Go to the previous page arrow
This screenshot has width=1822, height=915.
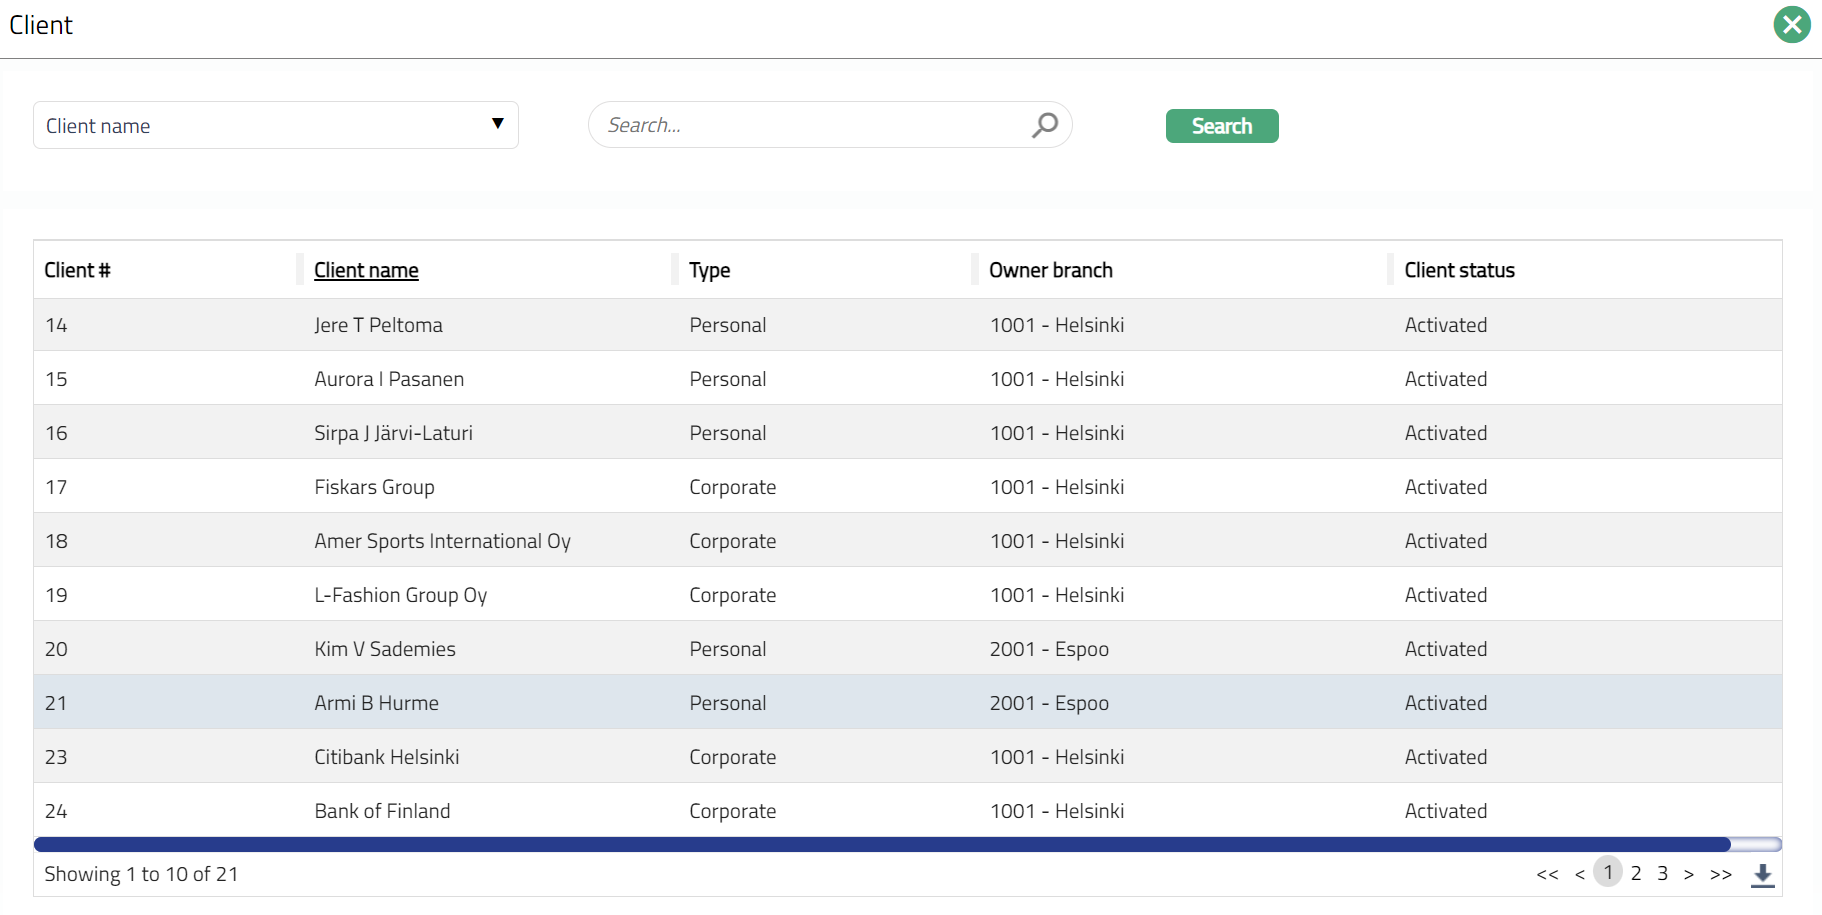(1579, 875)
